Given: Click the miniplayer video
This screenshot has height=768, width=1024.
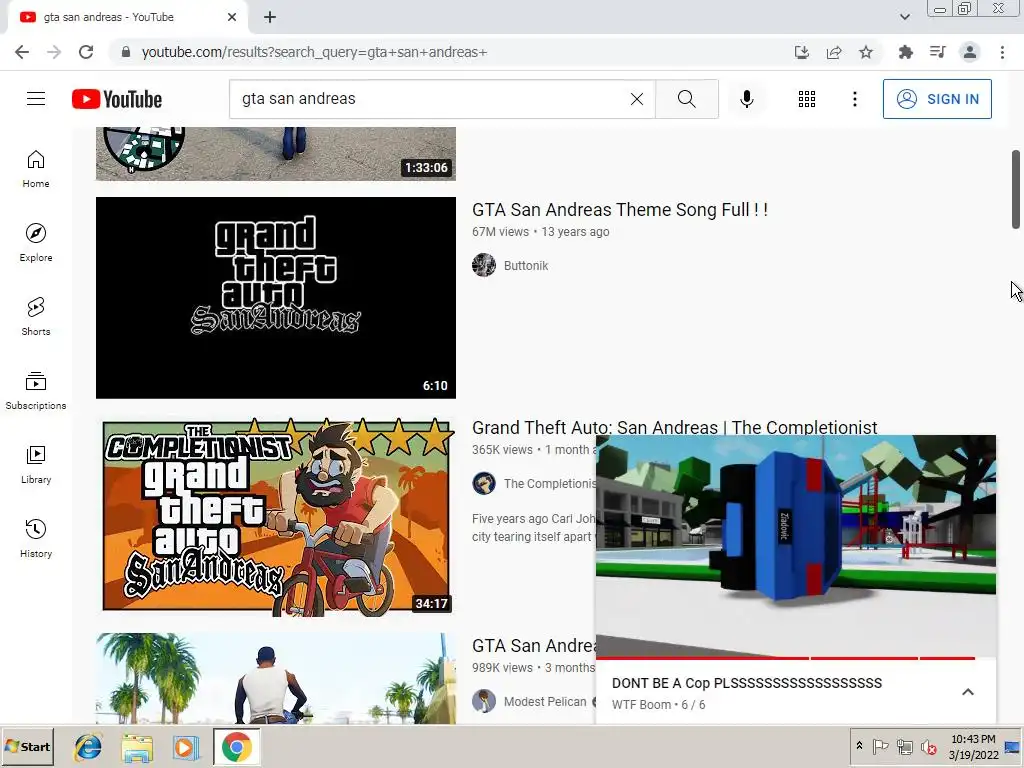Looking at the screenshot, I should tap(795, 545).
